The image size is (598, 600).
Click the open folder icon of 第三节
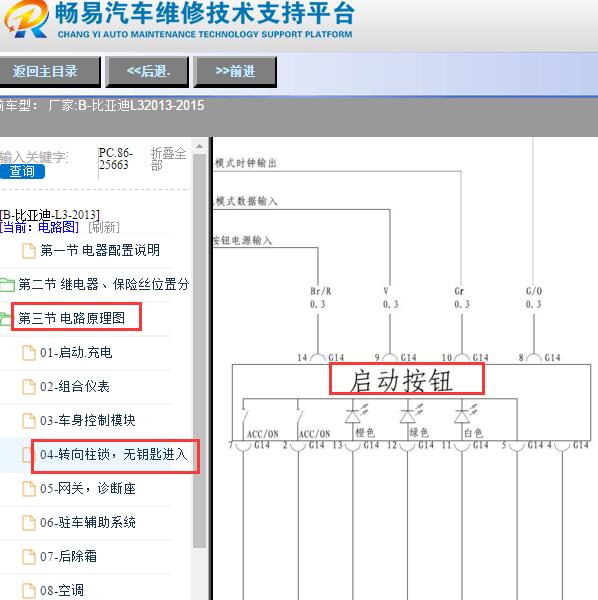(5, 318)
